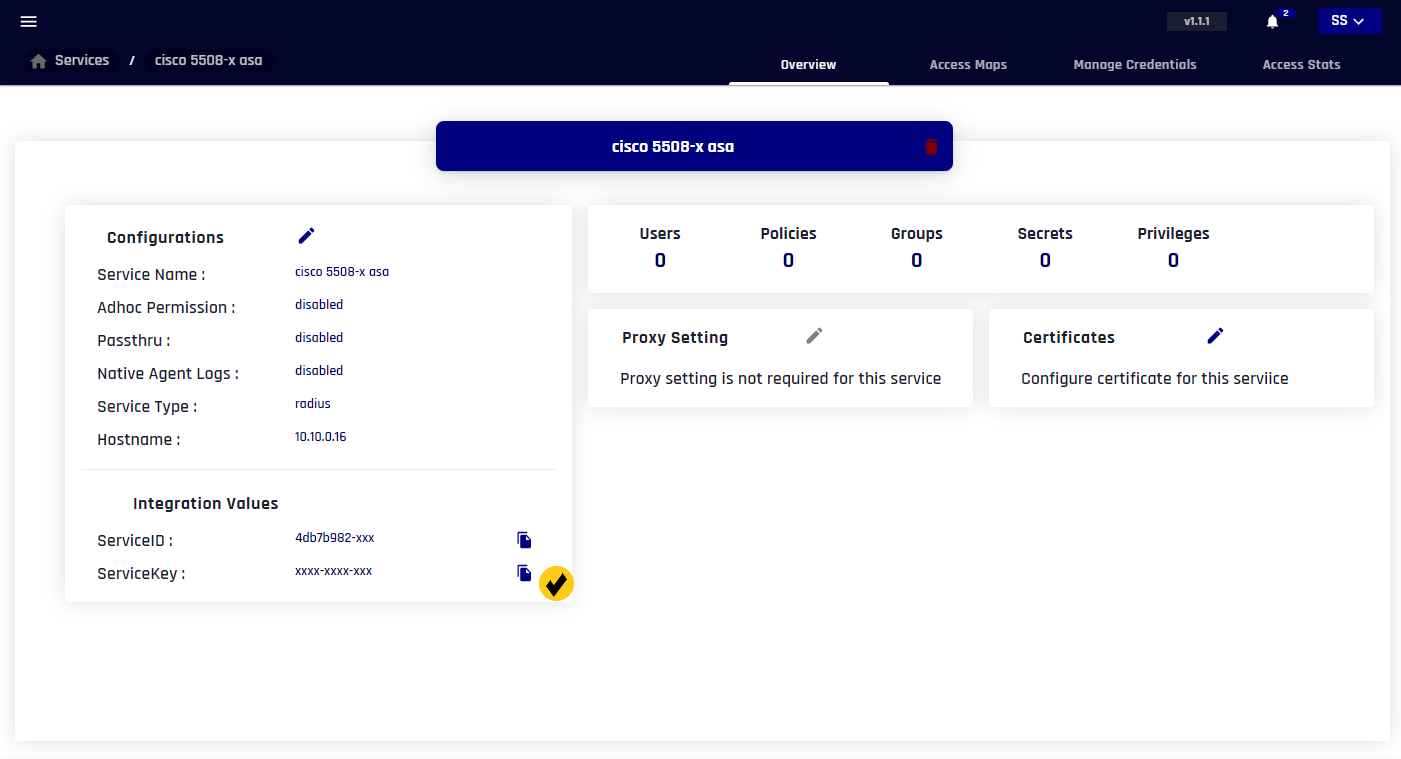
Task: Click the cisco 5508-x asa breadcrumb
Action: click(208, 61)
